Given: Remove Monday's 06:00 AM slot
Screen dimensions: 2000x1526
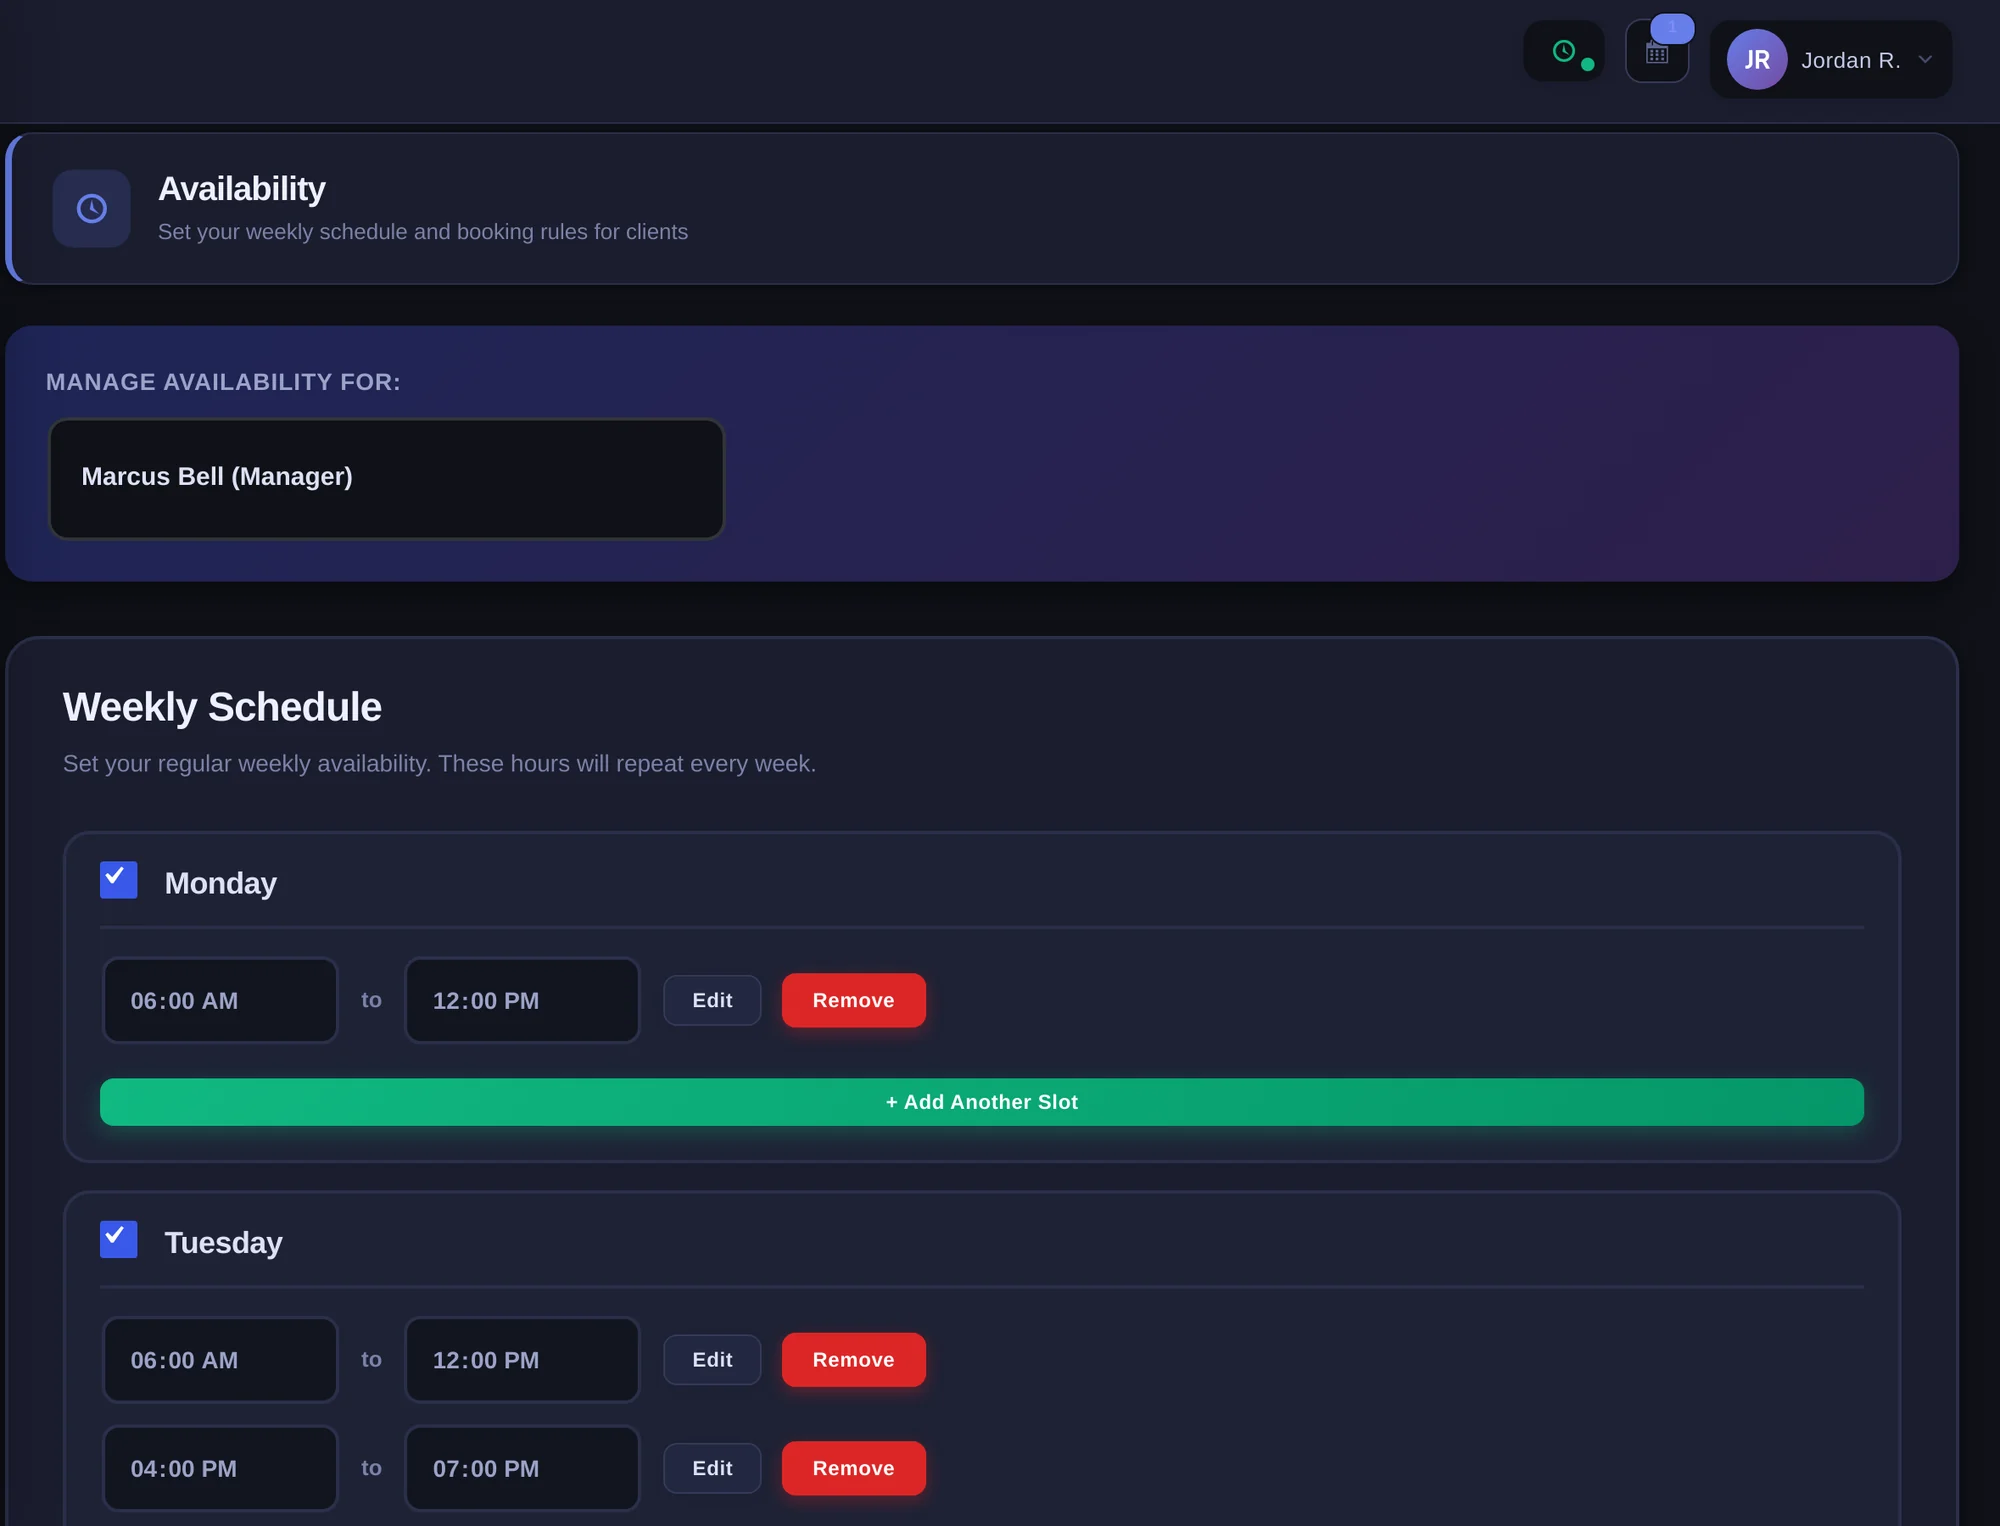Looking at the screenshot, I should click(853, 1000).
